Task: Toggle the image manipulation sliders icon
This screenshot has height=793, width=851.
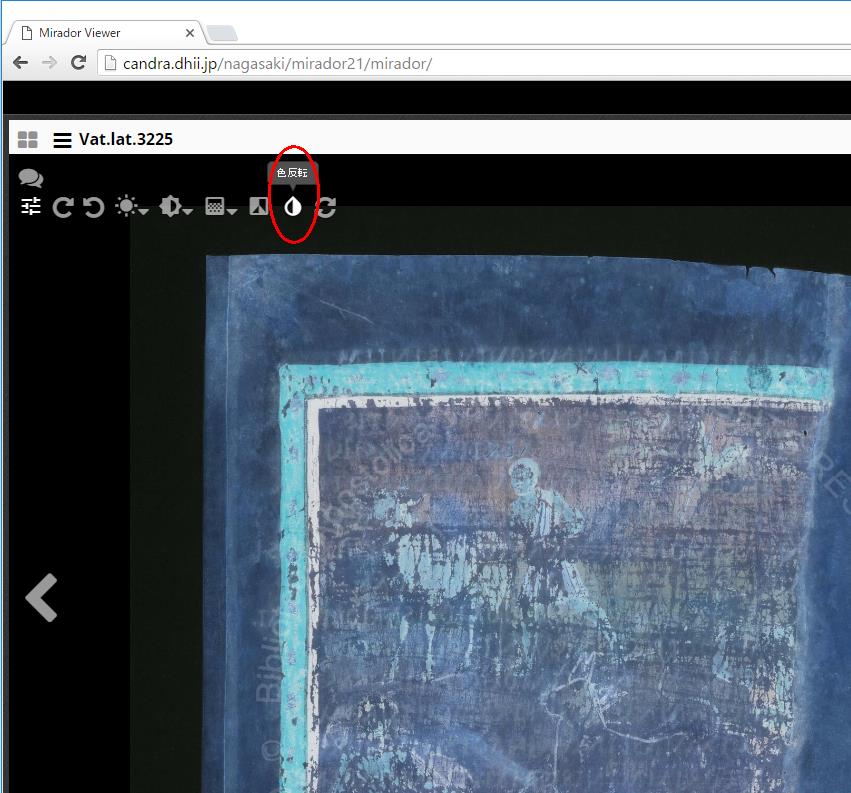Action: (31, 206)
